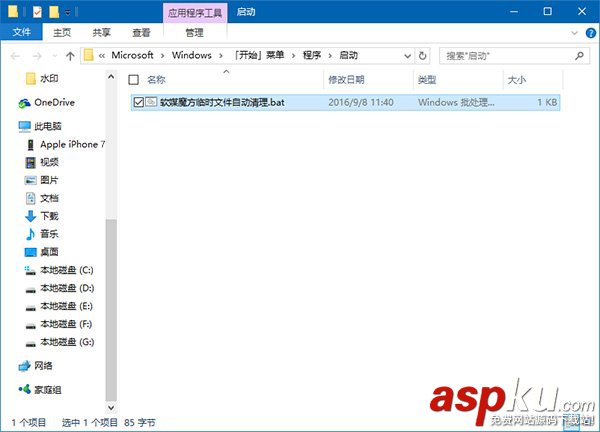Open the 文件 menu
This screenshot has width=600, height=432.
tap(21, 32)
